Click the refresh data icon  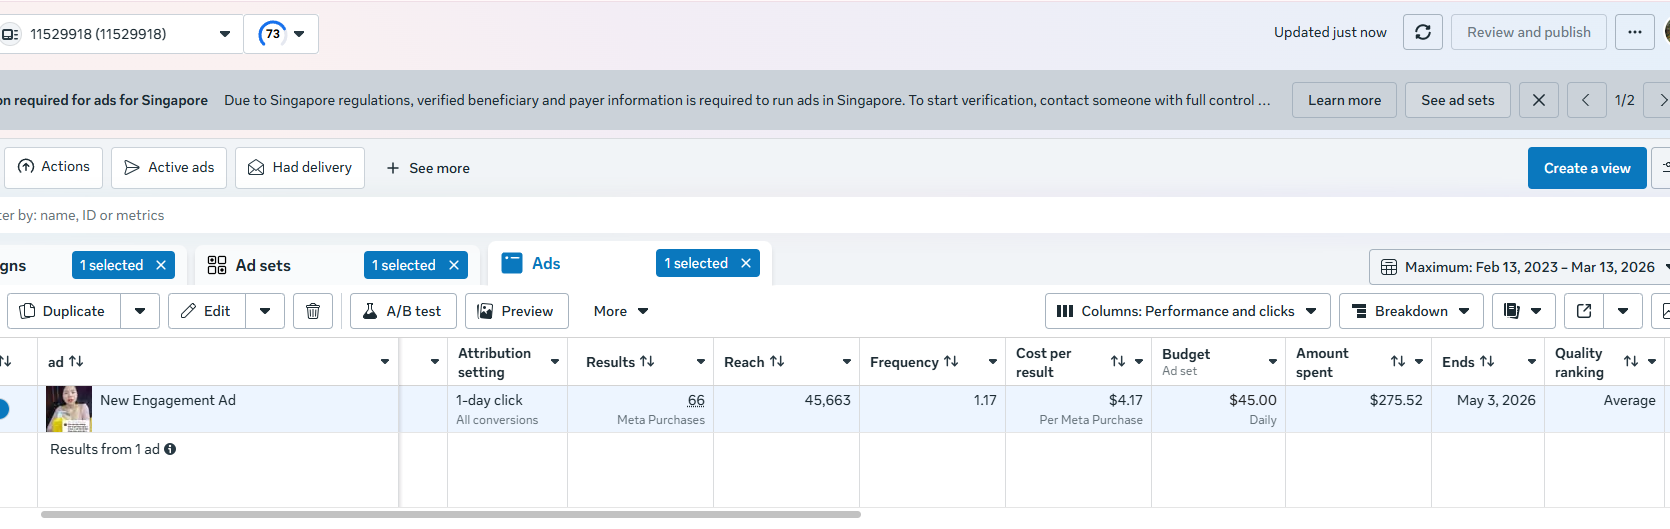1422,33
